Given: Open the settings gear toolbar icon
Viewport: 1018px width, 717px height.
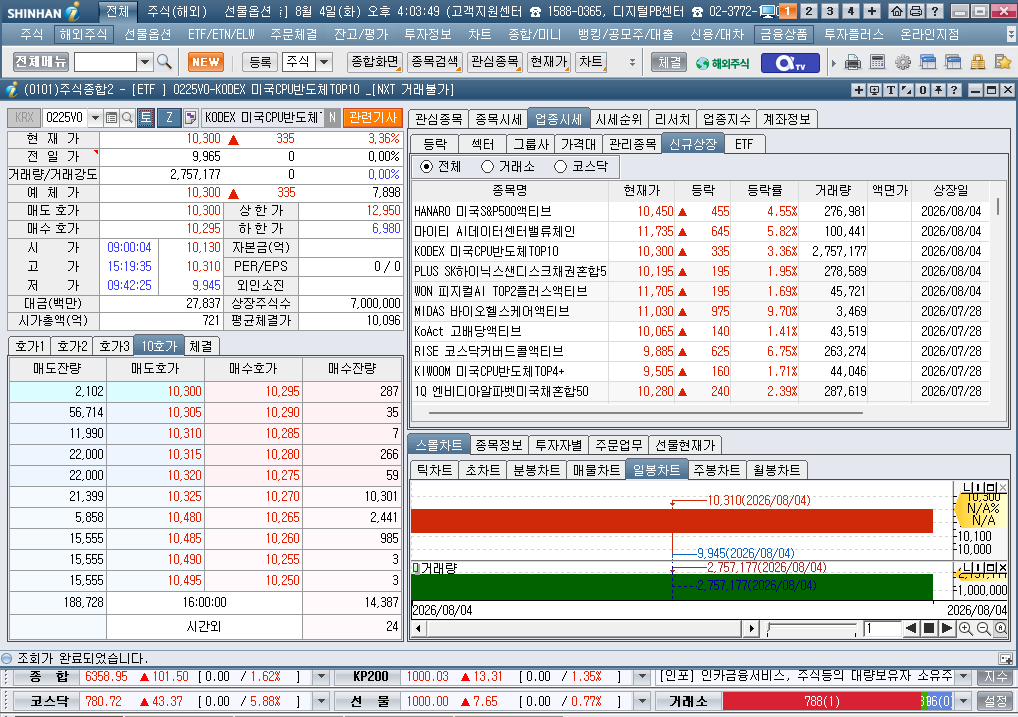Looking at the screenshot, I should (x=902, y=62).
